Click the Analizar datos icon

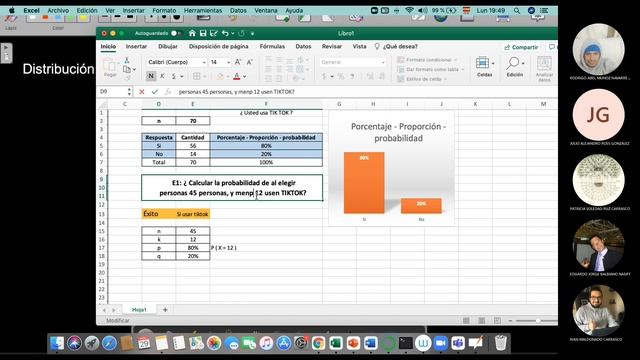point(544,69)
